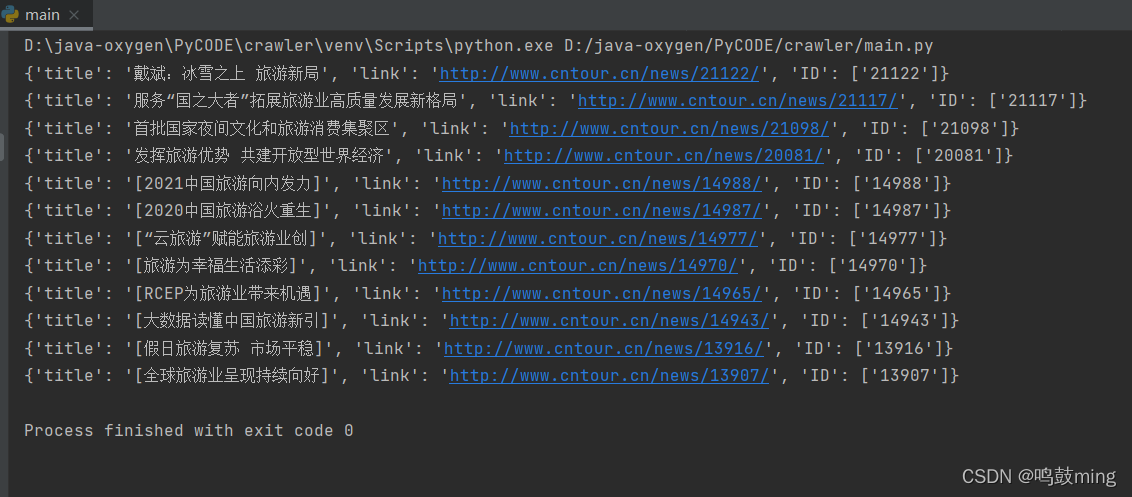Open link http://www.cntour.cn/news/14988/
Screen dimensions: 1132x497
click(602, 183)
